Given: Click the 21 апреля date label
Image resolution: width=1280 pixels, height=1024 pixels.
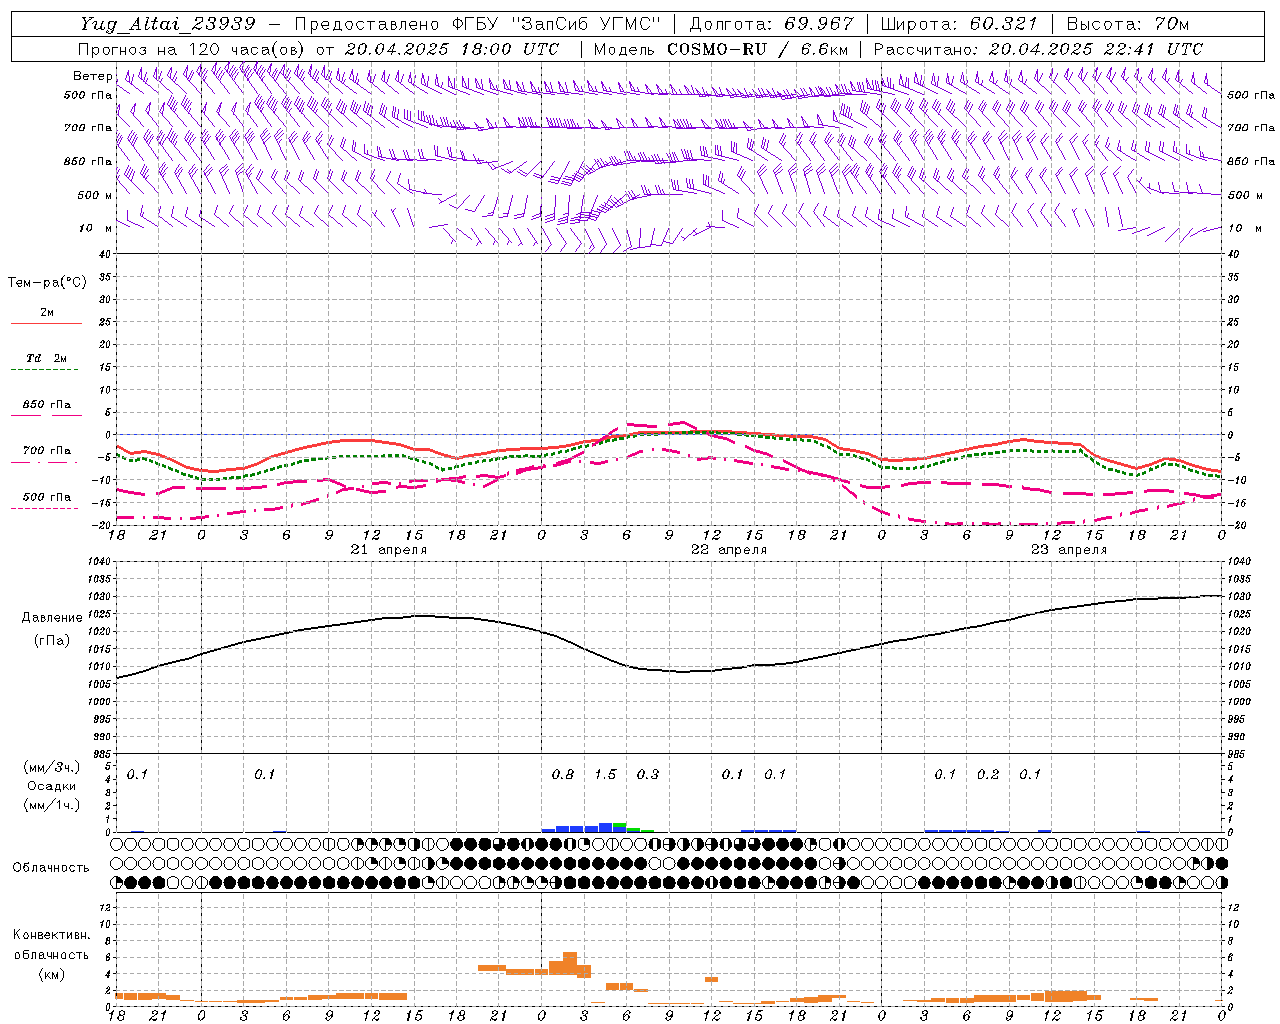Looking at the screenshot, I should click(x=389, y=550).
